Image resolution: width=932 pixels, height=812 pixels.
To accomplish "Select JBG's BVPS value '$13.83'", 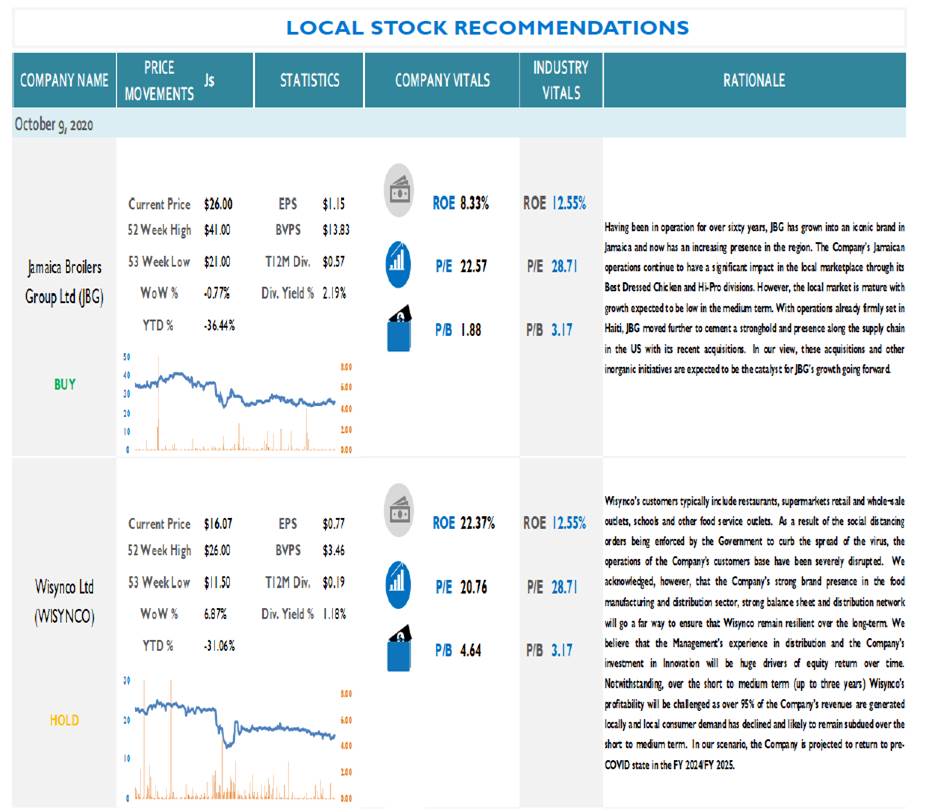I will coord(336,230).
